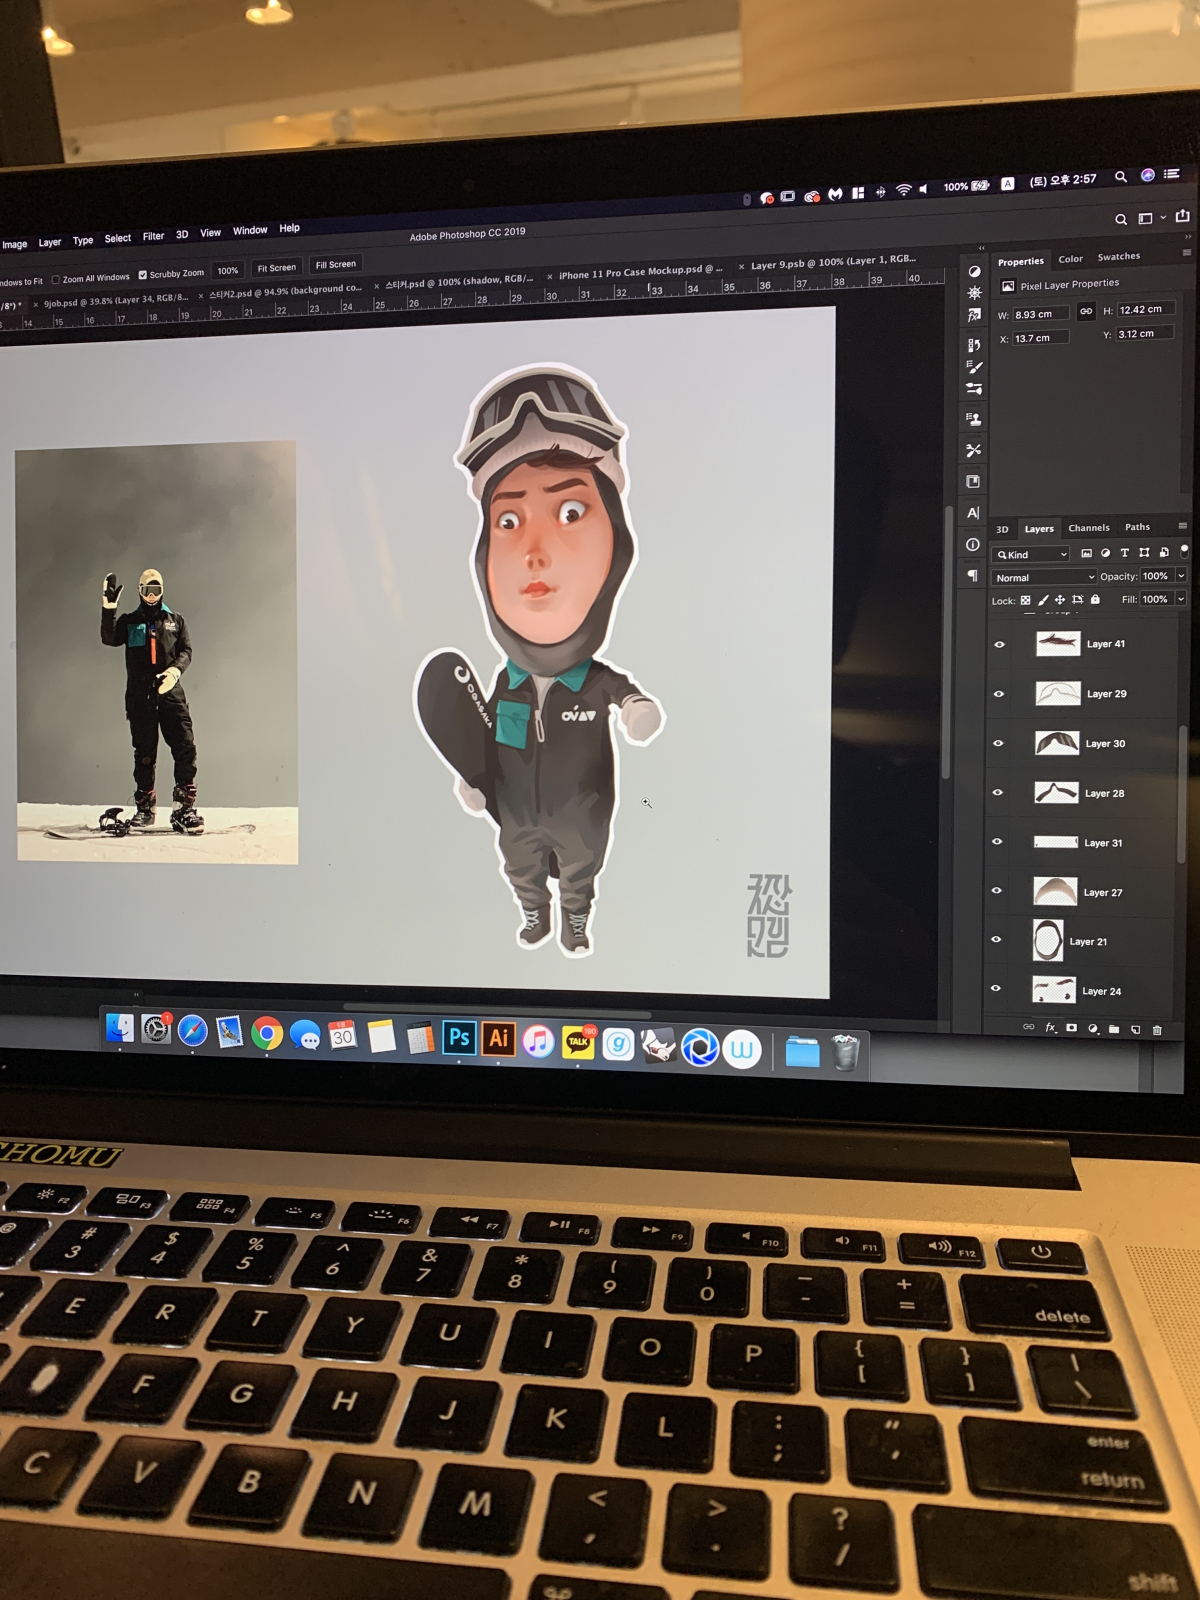The width and height of the screenshot is (1200, 1600).
Task: Delete the selected layer via trash icon
Action: [x=1157, y=1030]
